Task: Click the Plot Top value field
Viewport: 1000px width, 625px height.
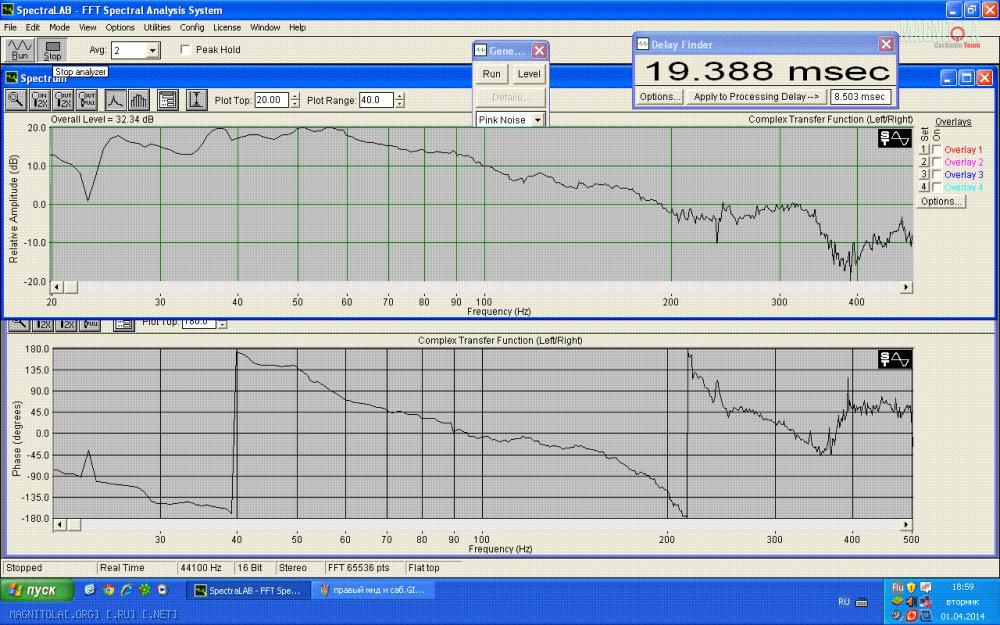Action: (x=271, y=100)
